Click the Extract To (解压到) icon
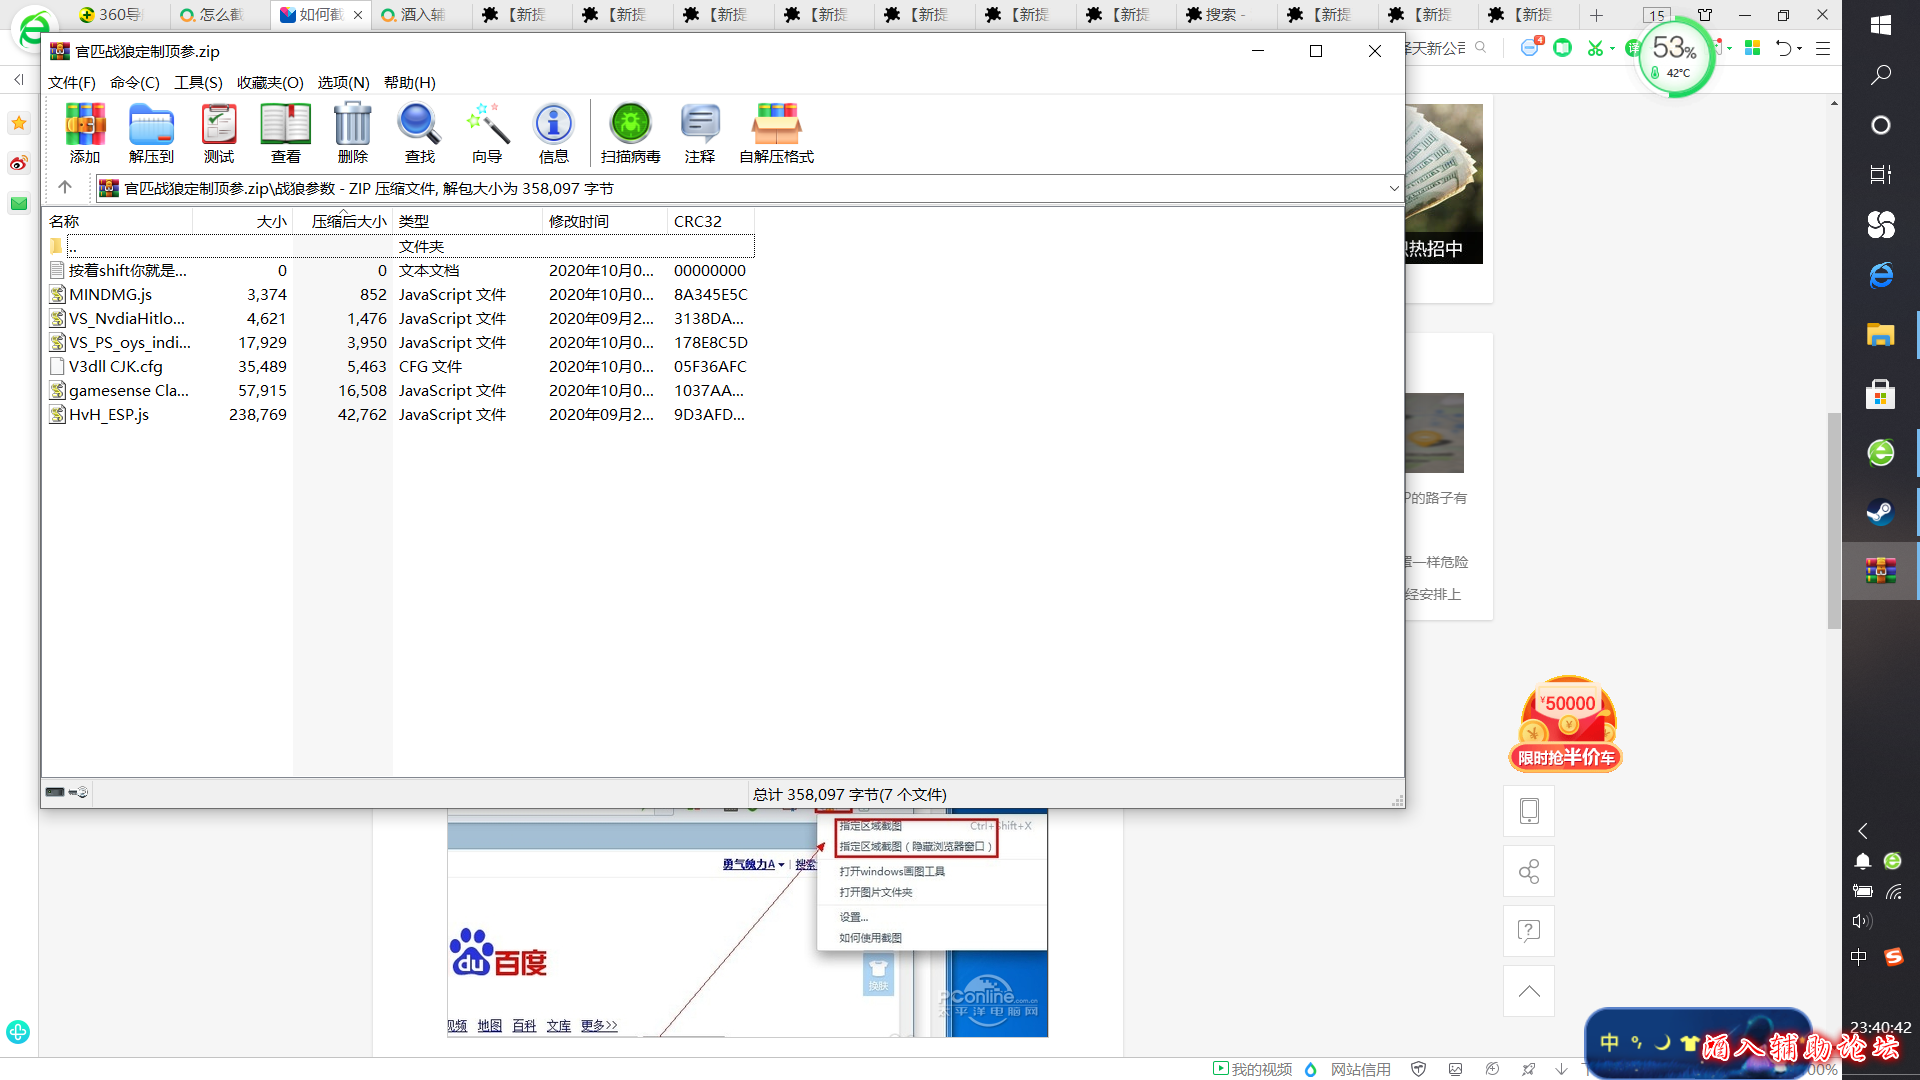Image resolution: width=1920 pixels, height=1080 pixels. [x=151, y=133]
